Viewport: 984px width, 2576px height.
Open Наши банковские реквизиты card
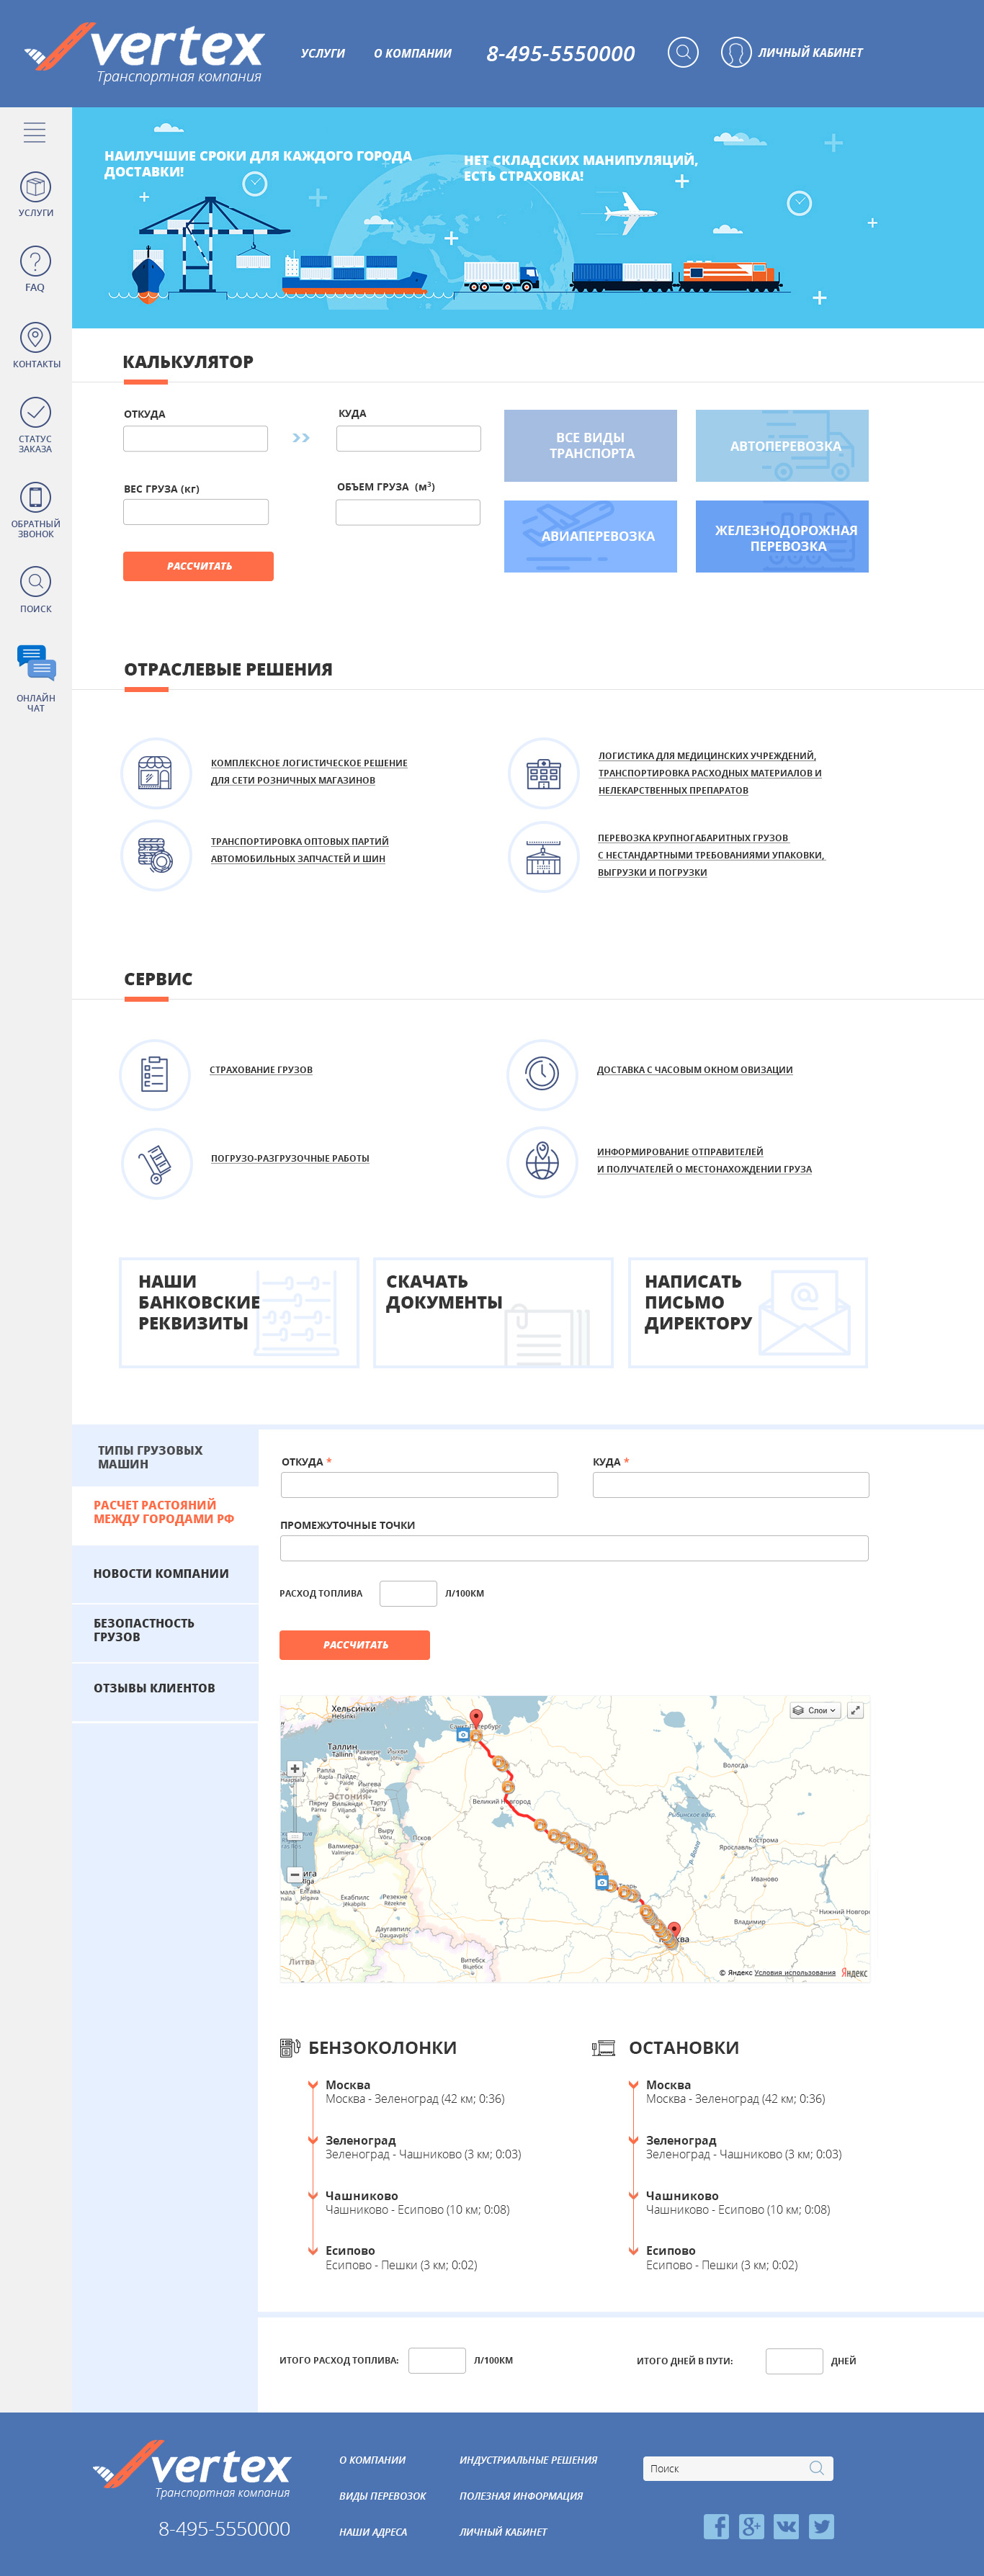tap(239, 1313)
